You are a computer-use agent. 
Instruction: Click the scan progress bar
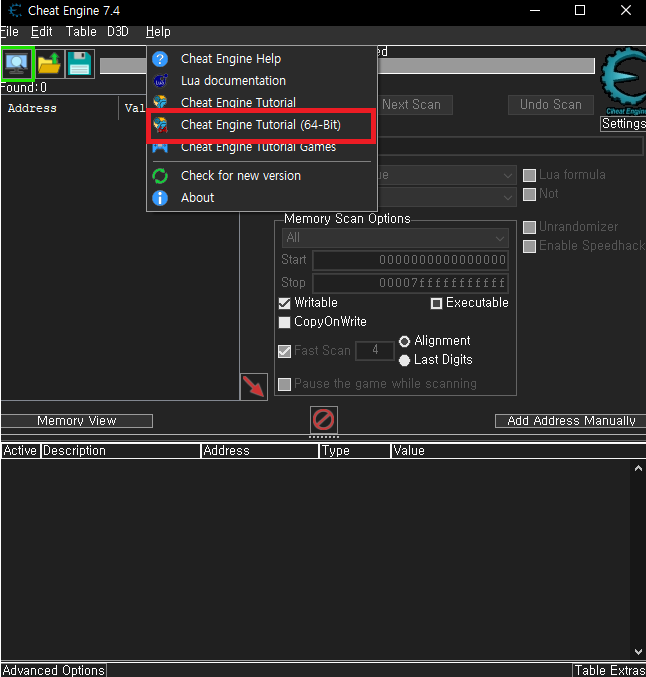486,66
